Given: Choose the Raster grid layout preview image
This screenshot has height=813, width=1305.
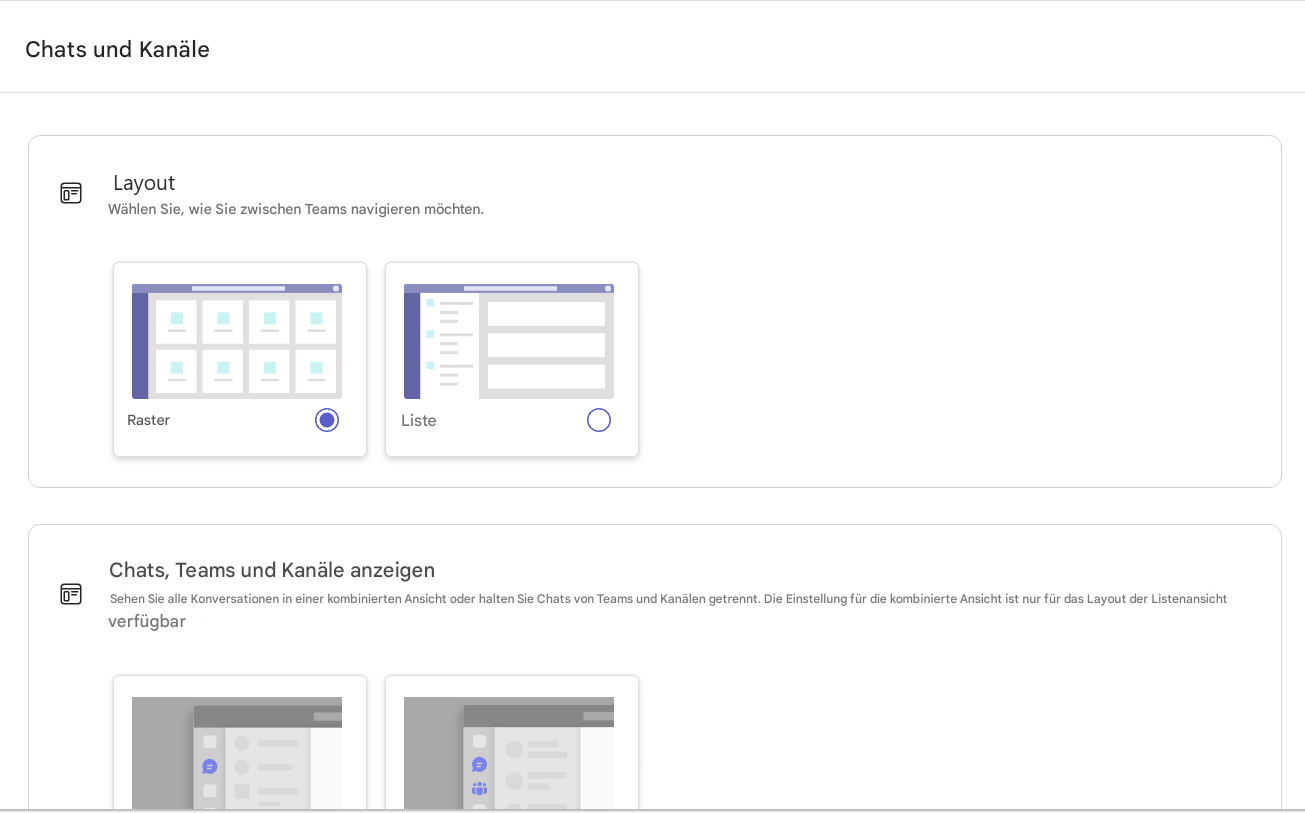Looking at the screenshot, I should tap(237, 341).
